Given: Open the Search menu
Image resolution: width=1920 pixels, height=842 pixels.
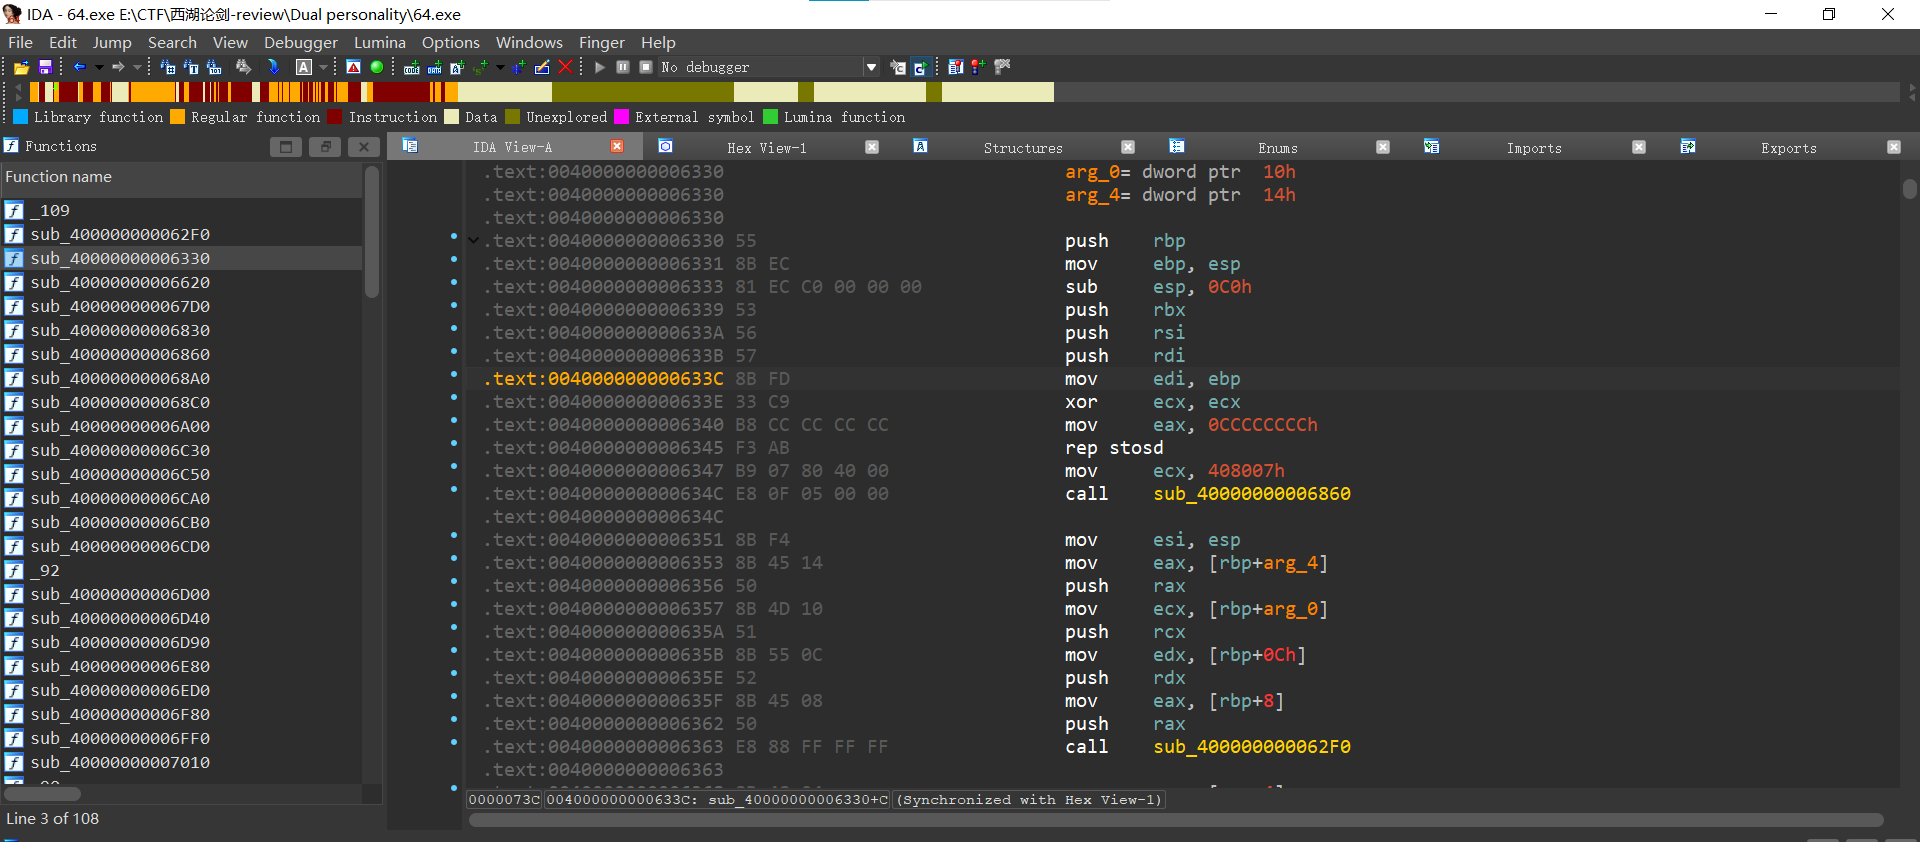Looking at the screenshot, I should point(172,42).
